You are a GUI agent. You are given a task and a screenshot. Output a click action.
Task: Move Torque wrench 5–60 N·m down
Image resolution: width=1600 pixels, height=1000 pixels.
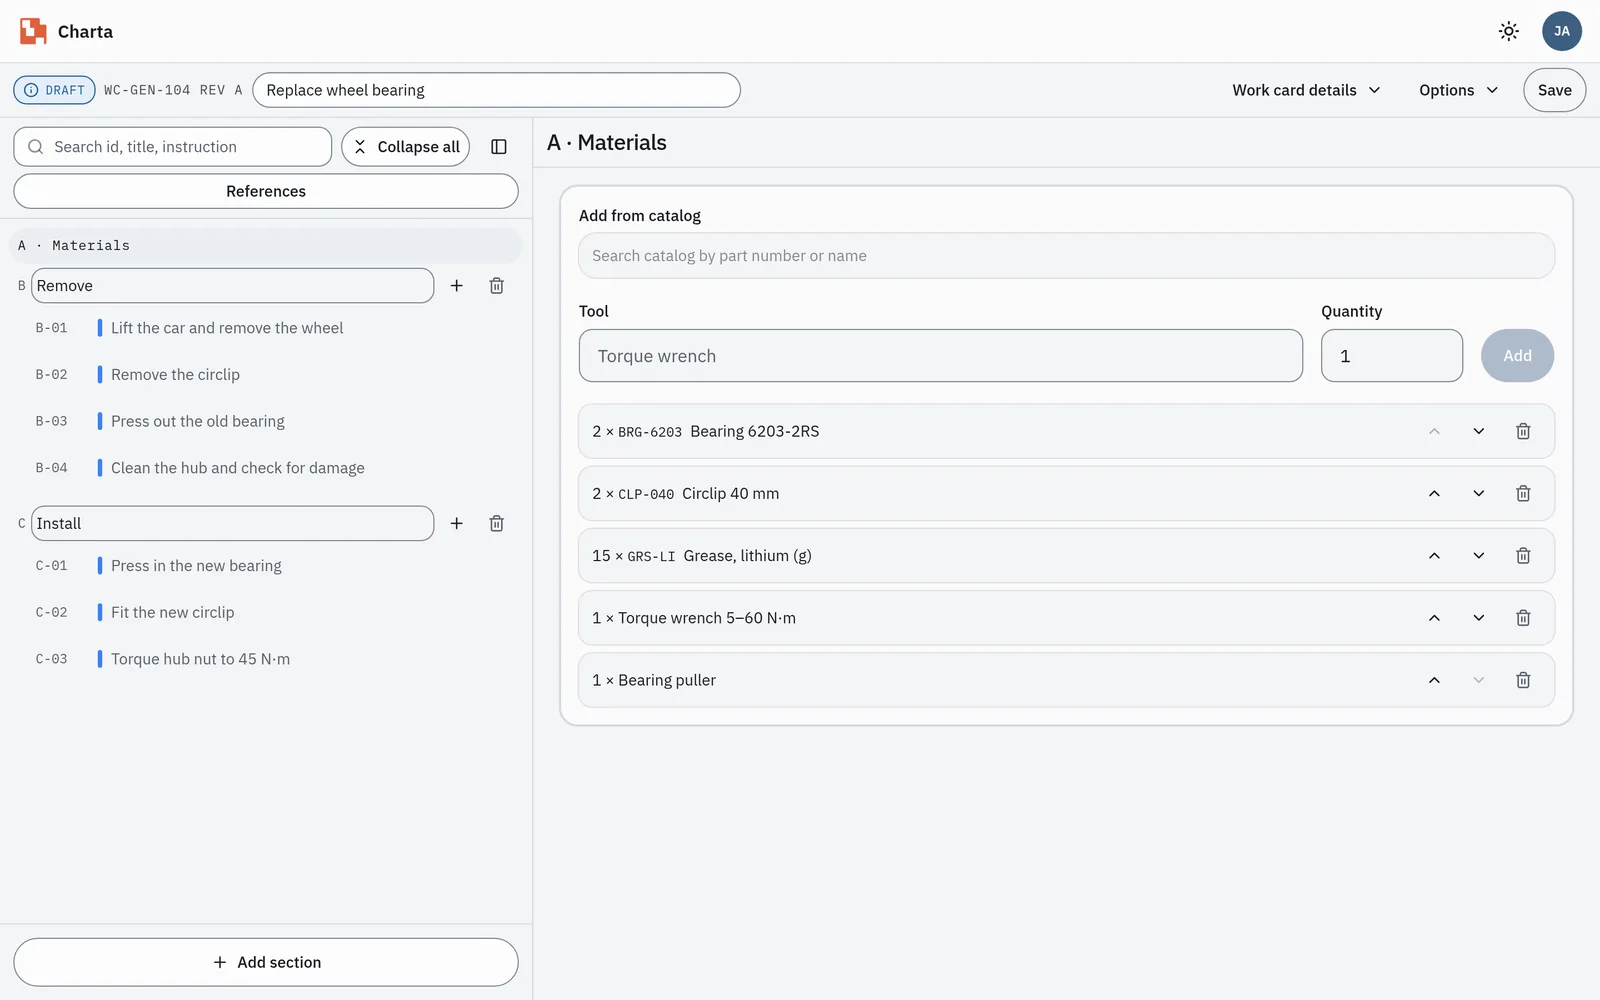point(1479,618)
